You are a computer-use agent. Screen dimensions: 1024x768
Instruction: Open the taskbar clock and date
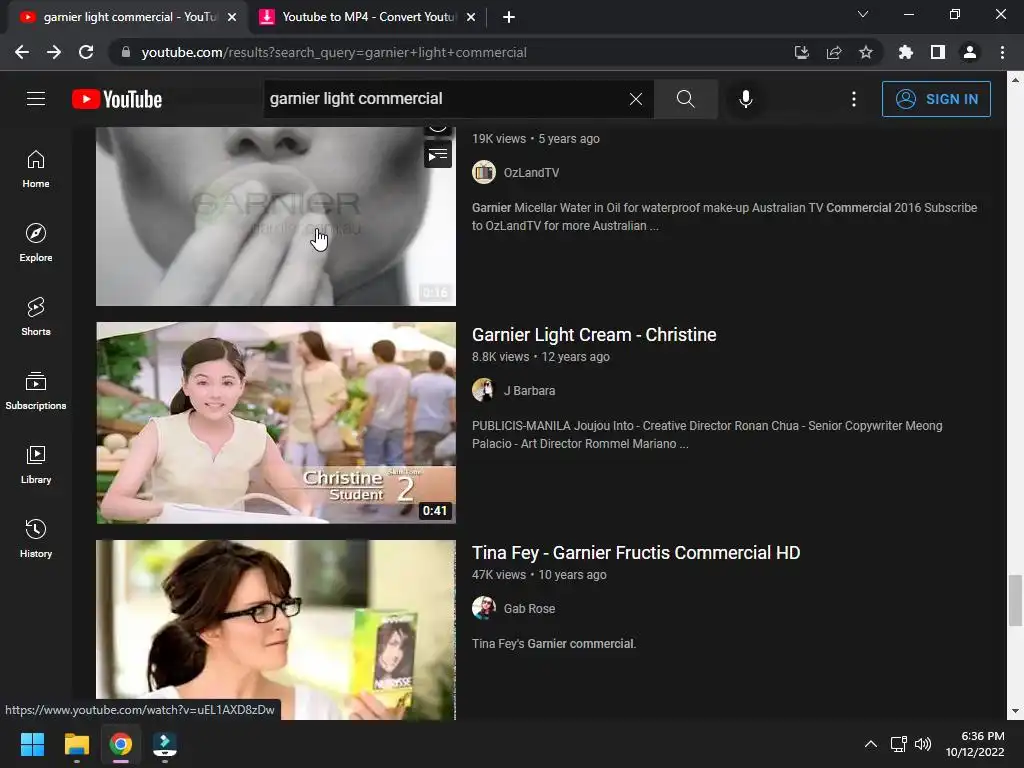[975, 744]
